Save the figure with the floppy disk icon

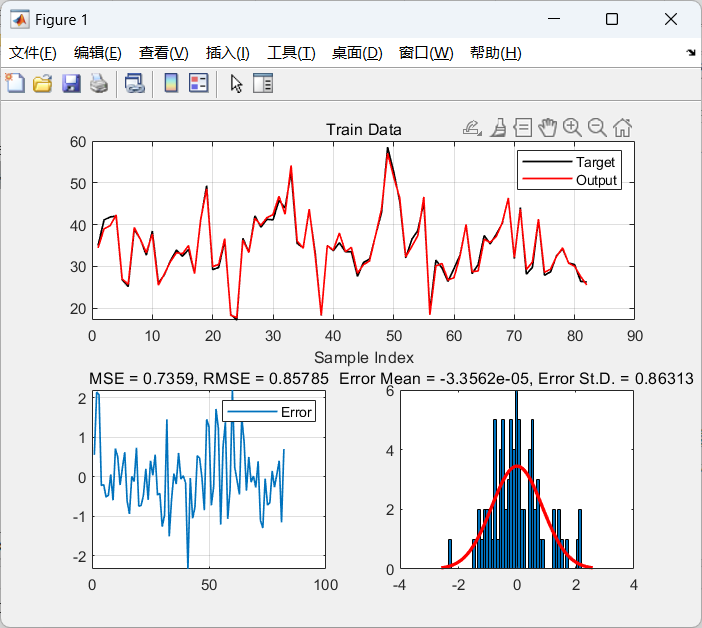pos(70,84)
